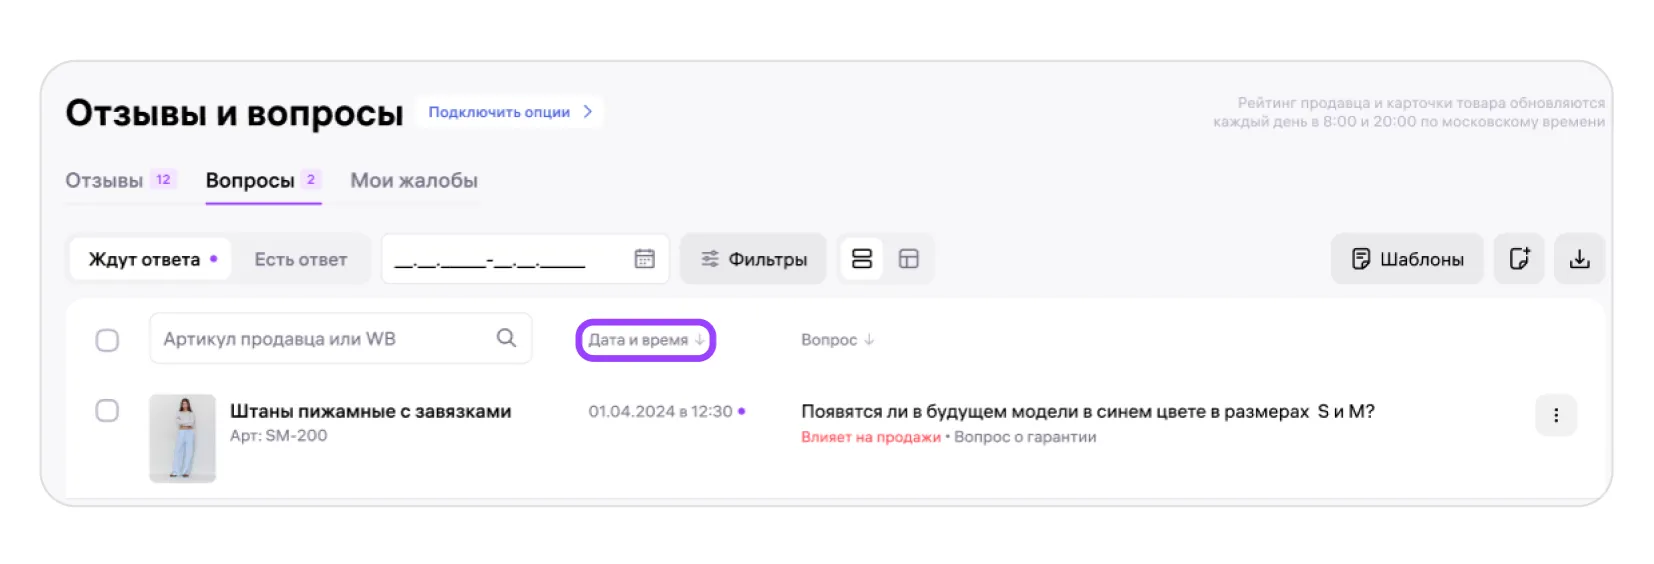
Task: Switch to Есть ответ toggle
Action: click(x=300, y=259)
